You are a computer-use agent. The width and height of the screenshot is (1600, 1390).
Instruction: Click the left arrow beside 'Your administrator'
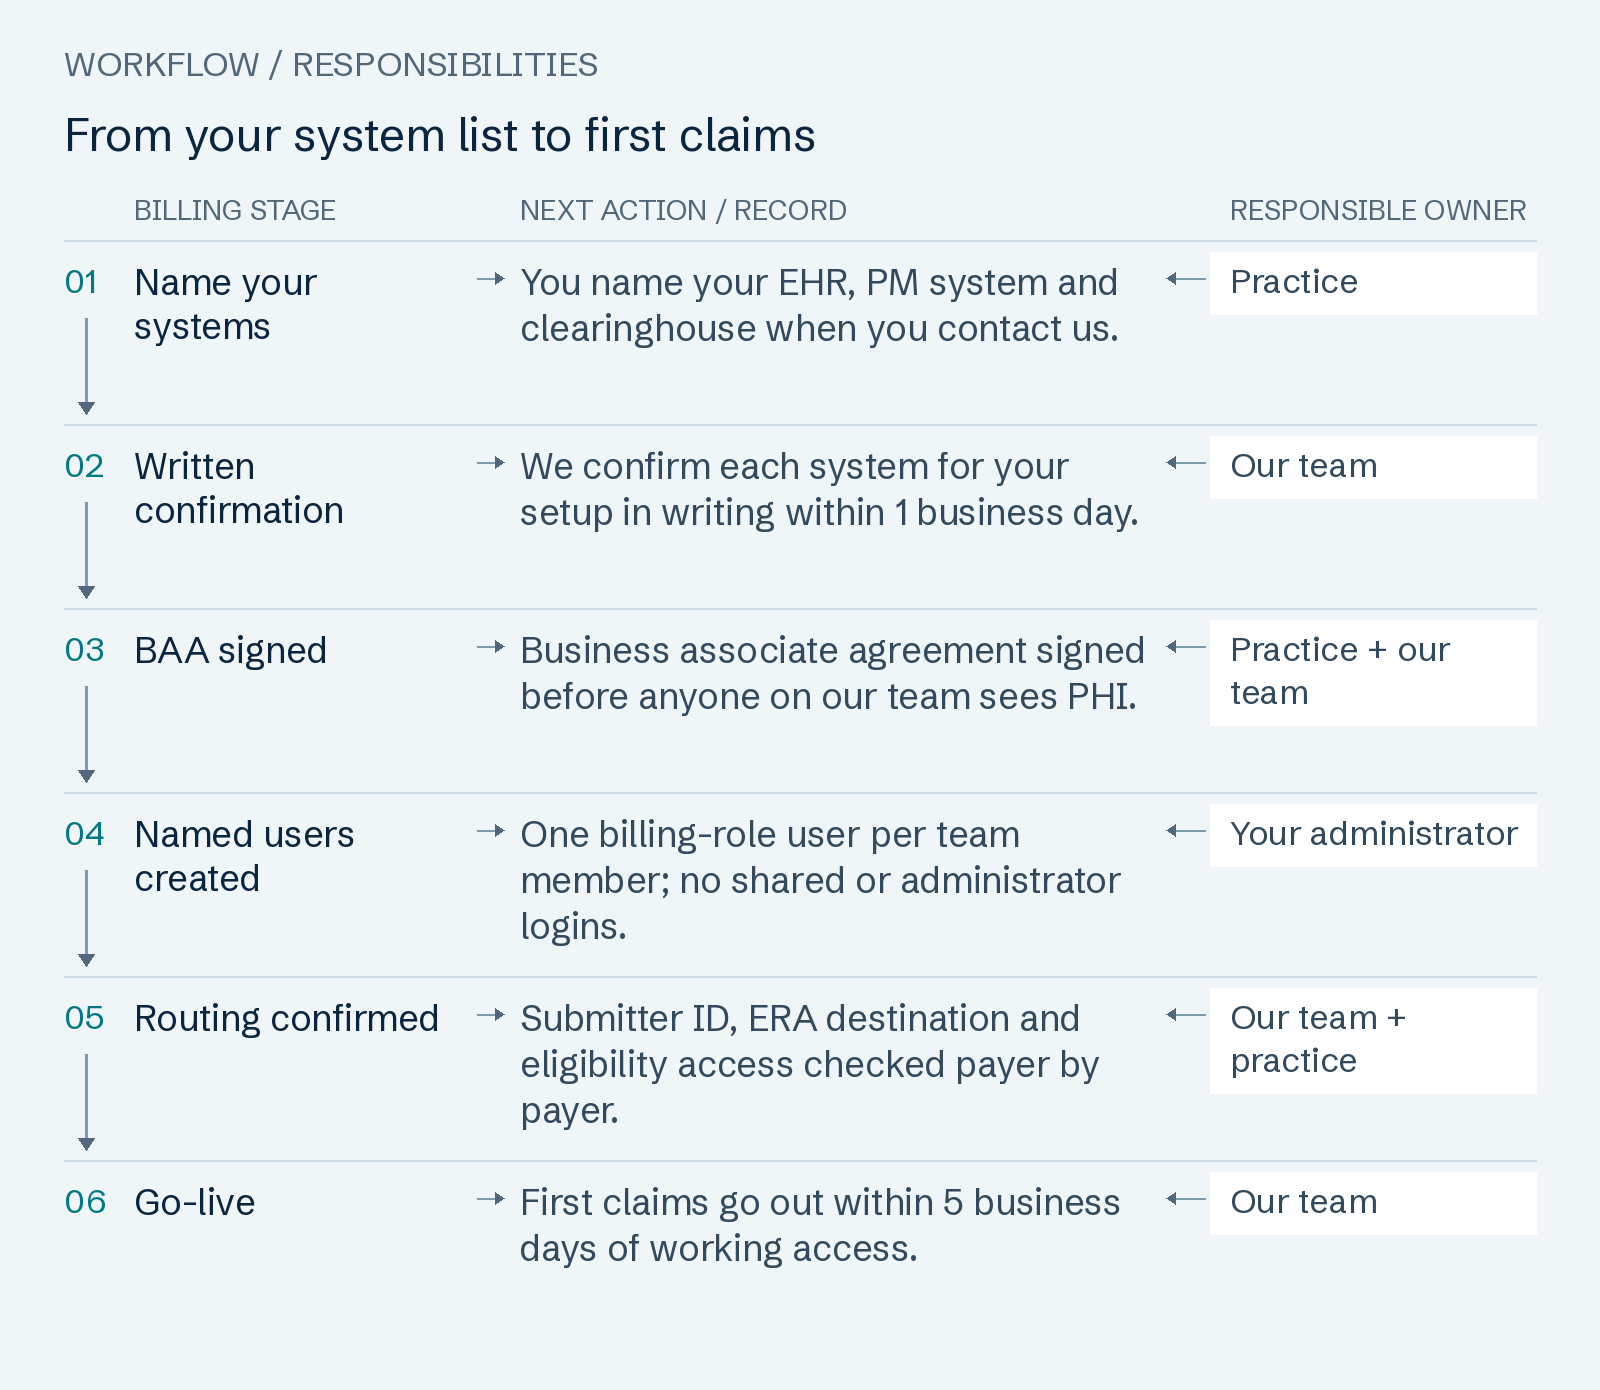(1186, 831)
